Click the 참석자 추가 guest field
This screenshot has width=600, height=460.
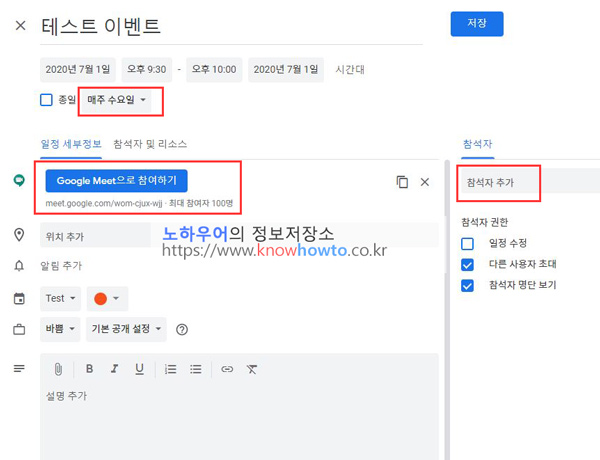click(529, 183)
